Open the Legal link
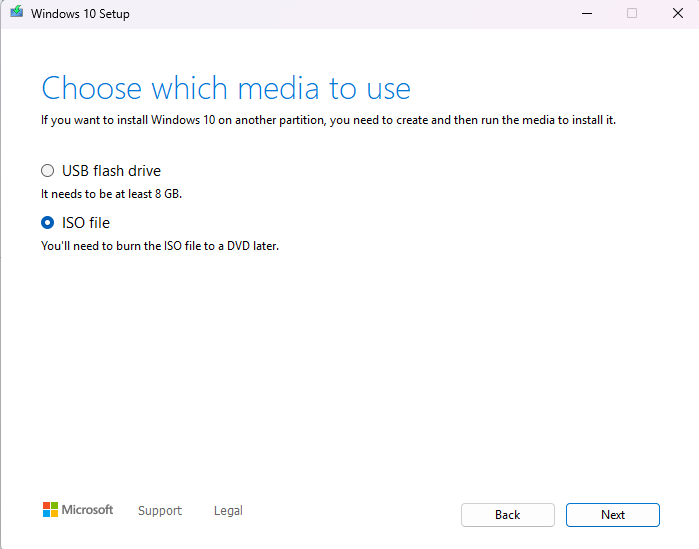 click(x=228, y=511)
